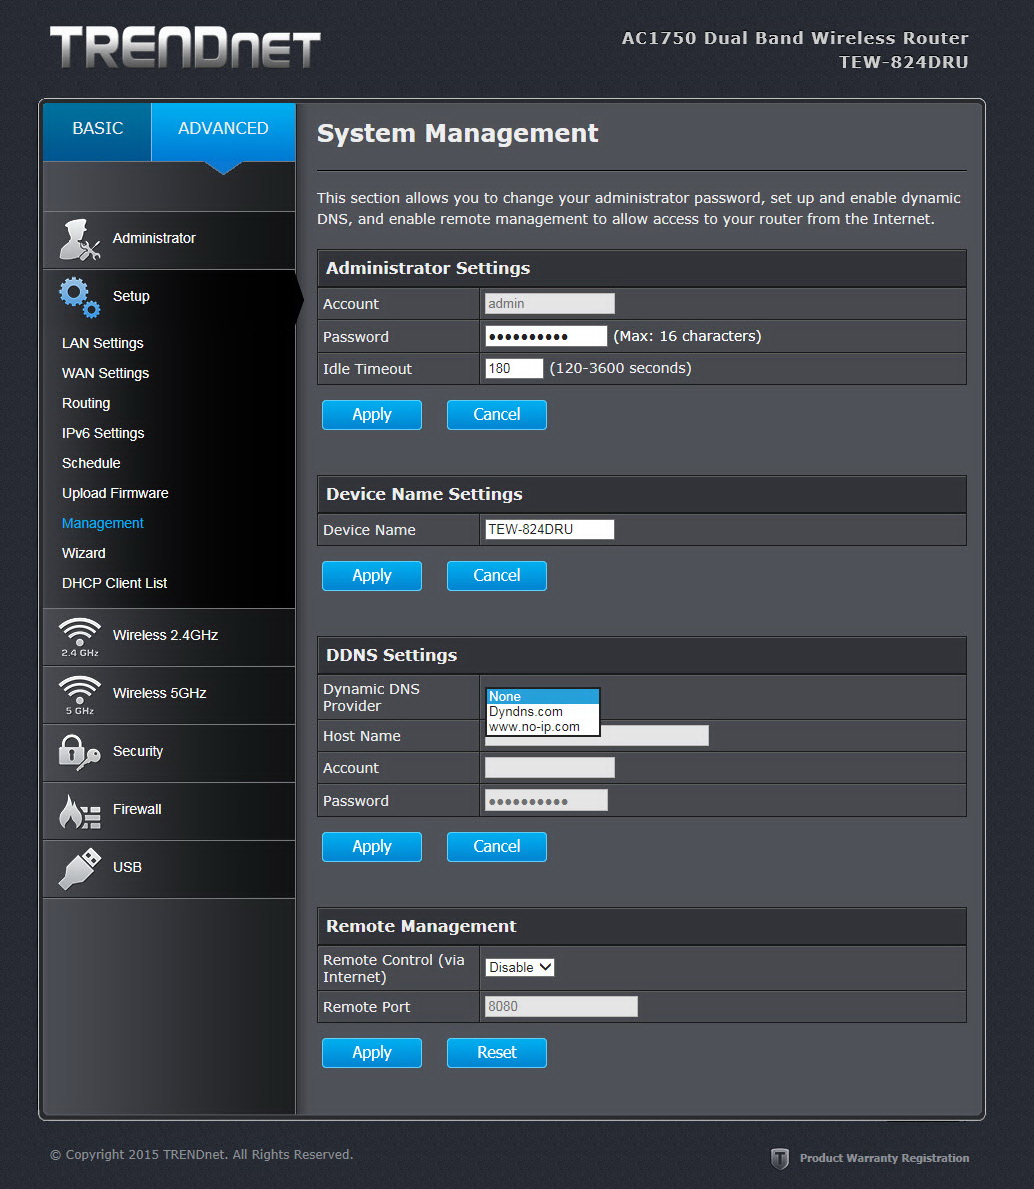Click the Setup blue gears icon
The height and width of the screenshot is (1189, 1034).
coord(80,297)
